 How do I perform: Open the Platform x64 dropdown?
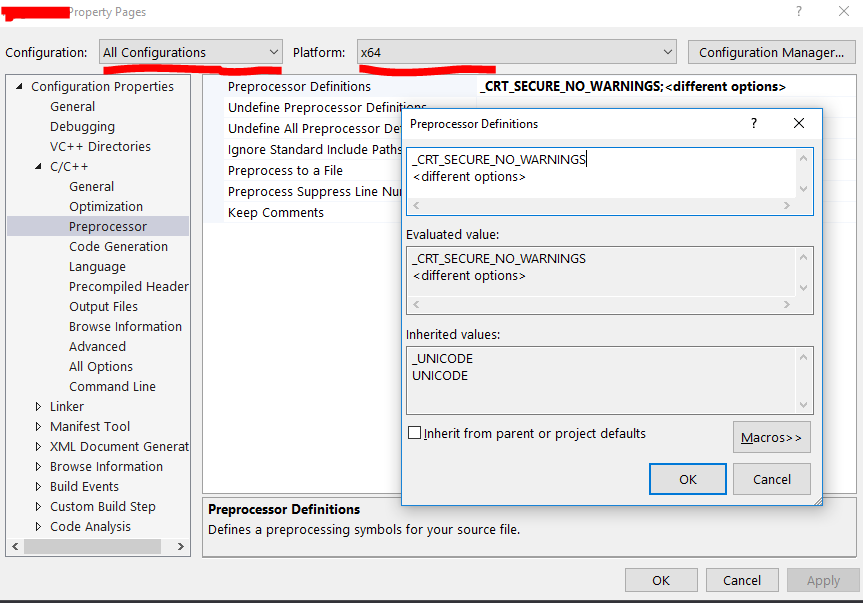(x=517, y=52)
